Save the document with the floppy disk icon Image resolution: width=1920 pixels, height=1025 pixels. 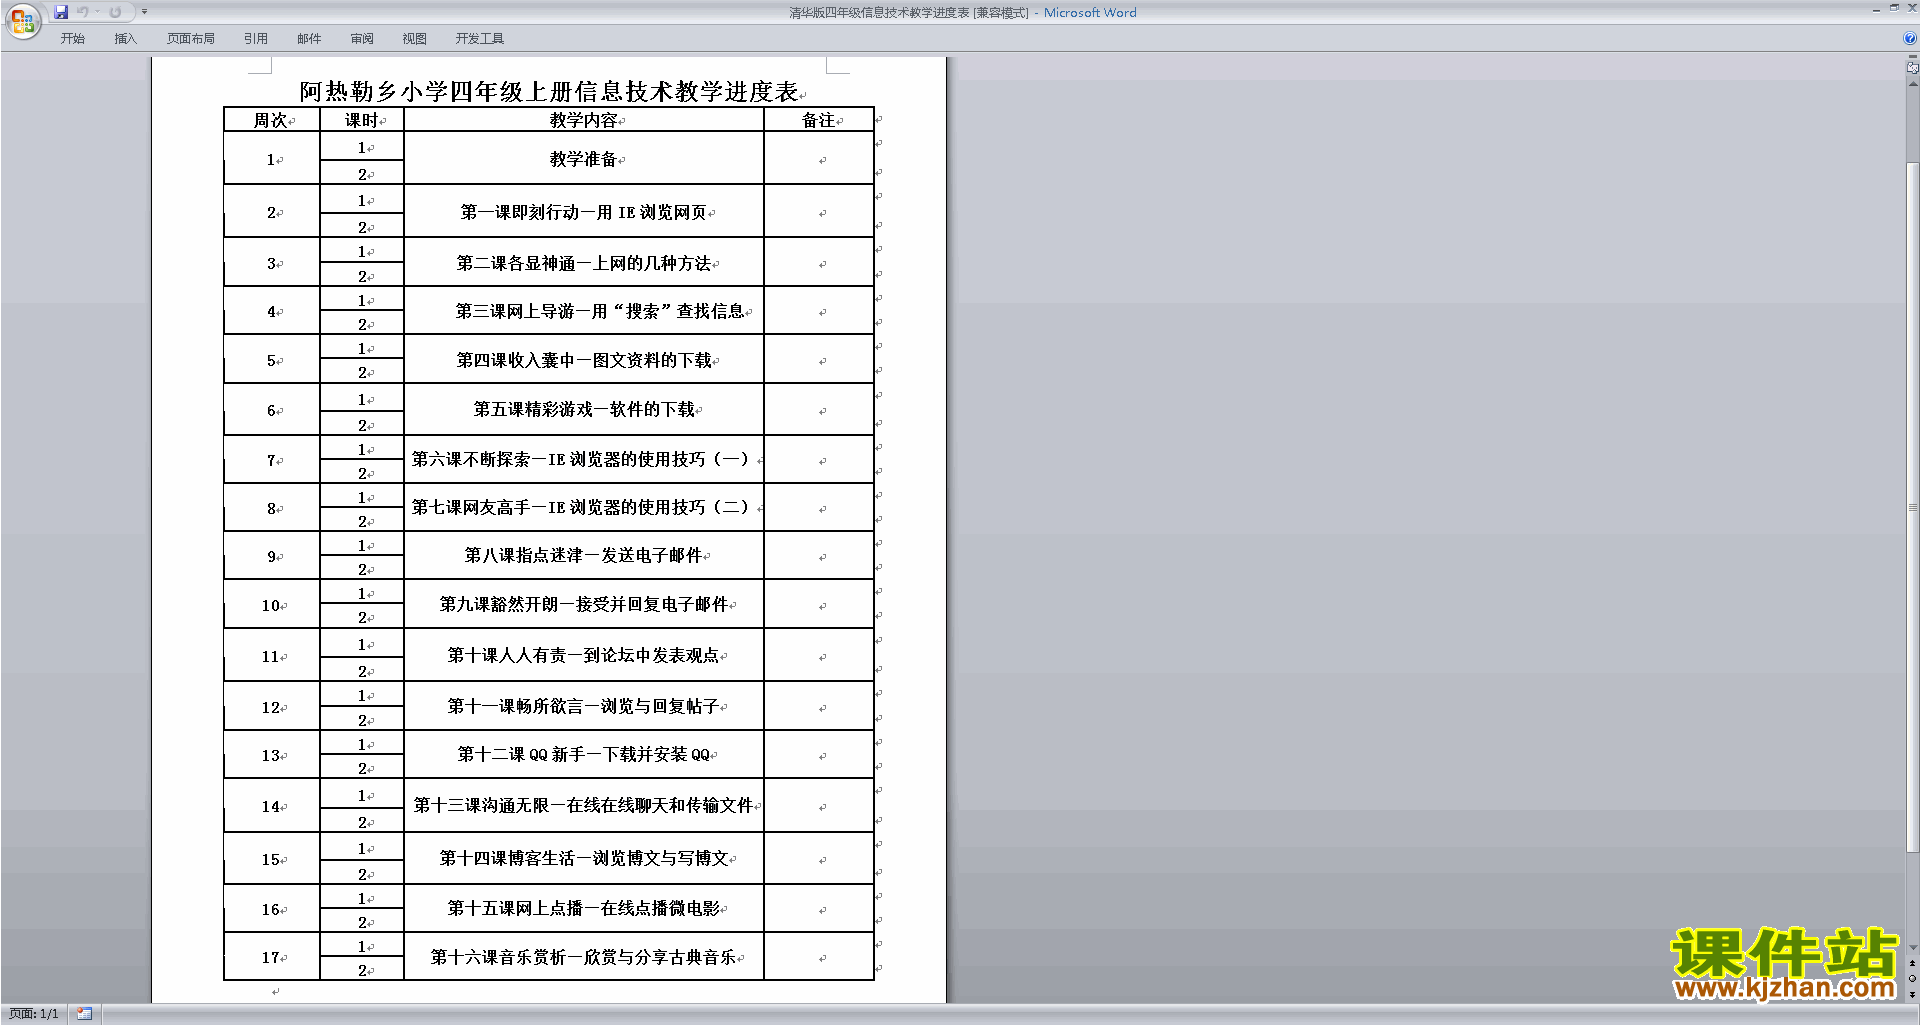(61, 12)
